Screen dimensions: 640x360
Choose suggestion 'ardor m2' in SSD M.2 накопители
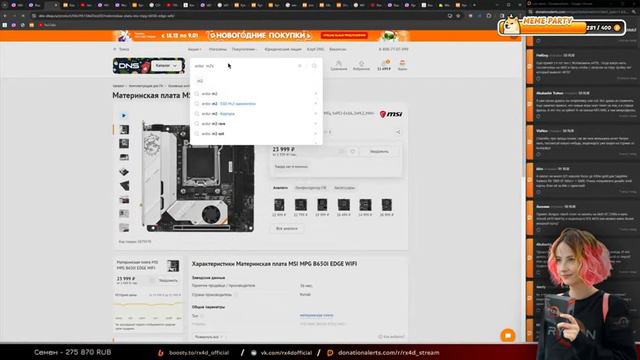pyautogui.click(x=229, y=104)
